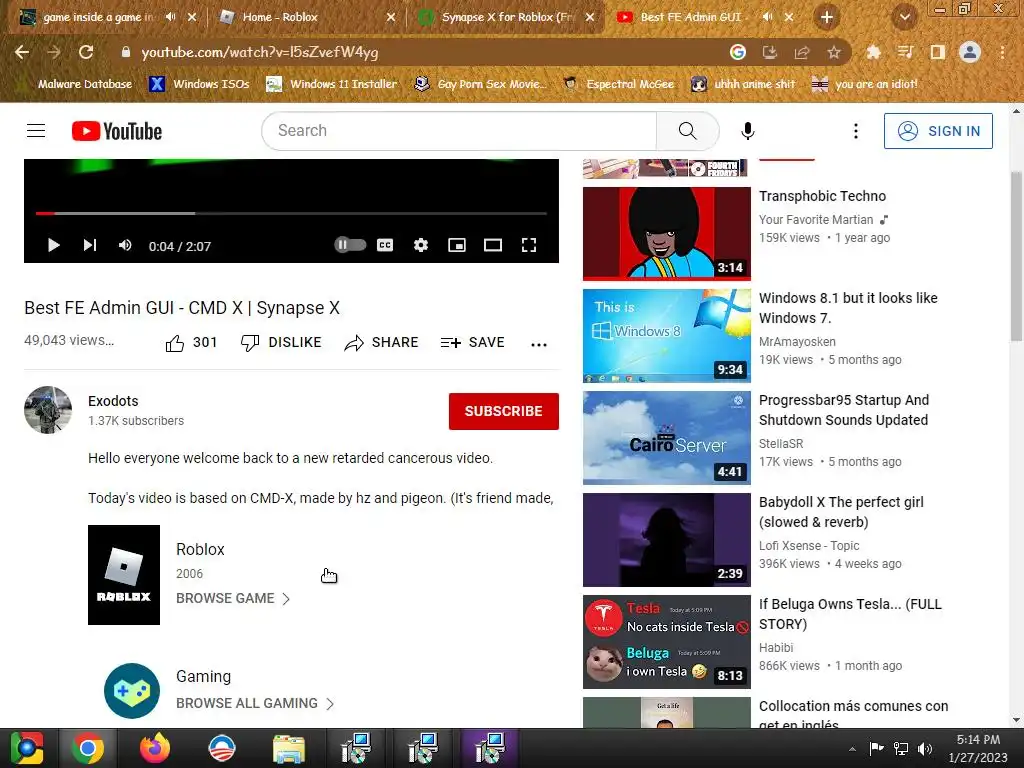Bookmark this page with star icon
The height and width of the screenshot is (768, 1024).
pos(834,52)
